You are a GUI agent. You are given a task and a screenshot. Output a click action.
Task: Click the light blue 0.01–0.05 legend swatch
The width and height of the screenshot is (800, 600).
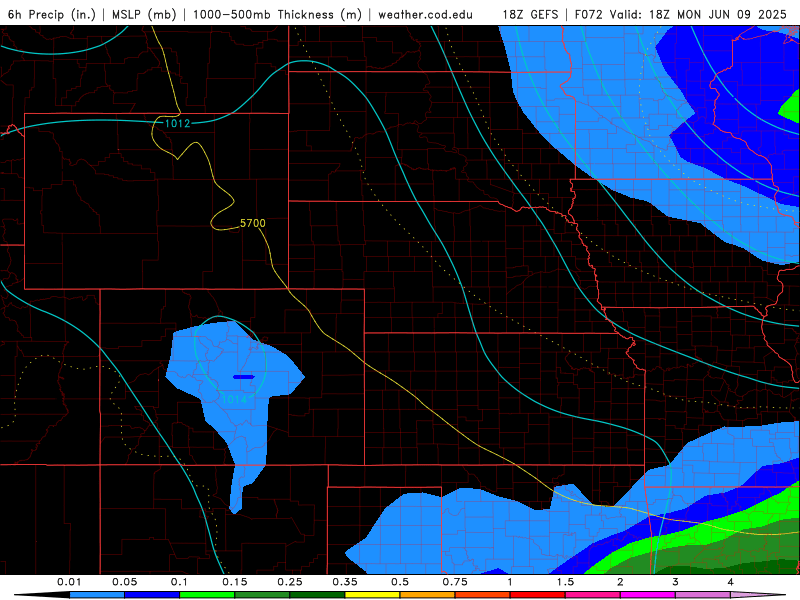97,595
